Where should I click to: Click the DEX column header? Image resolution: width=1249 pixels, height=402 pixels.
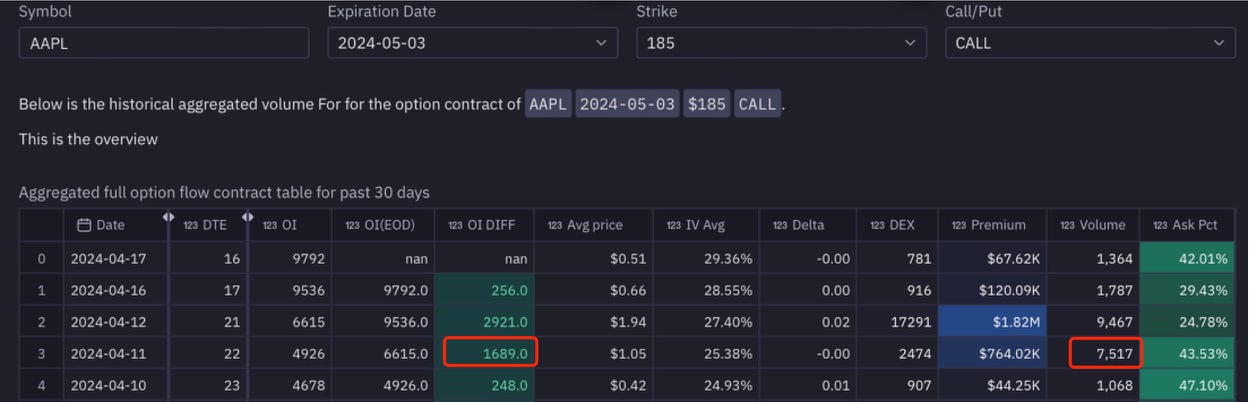click(x=898, y=225)
